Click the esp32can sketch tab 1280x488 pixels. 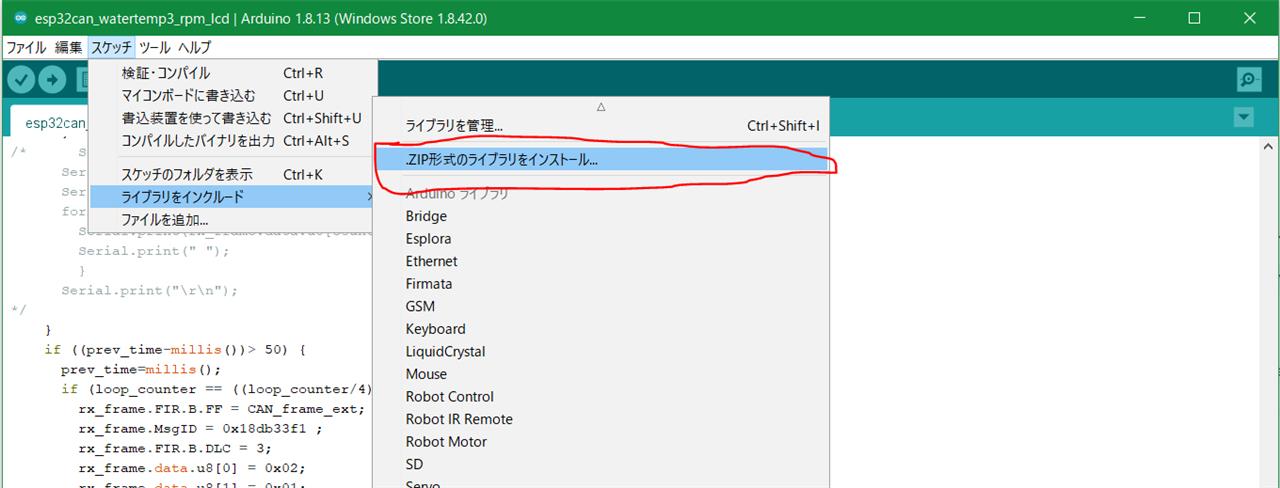[x=50, y=122]
